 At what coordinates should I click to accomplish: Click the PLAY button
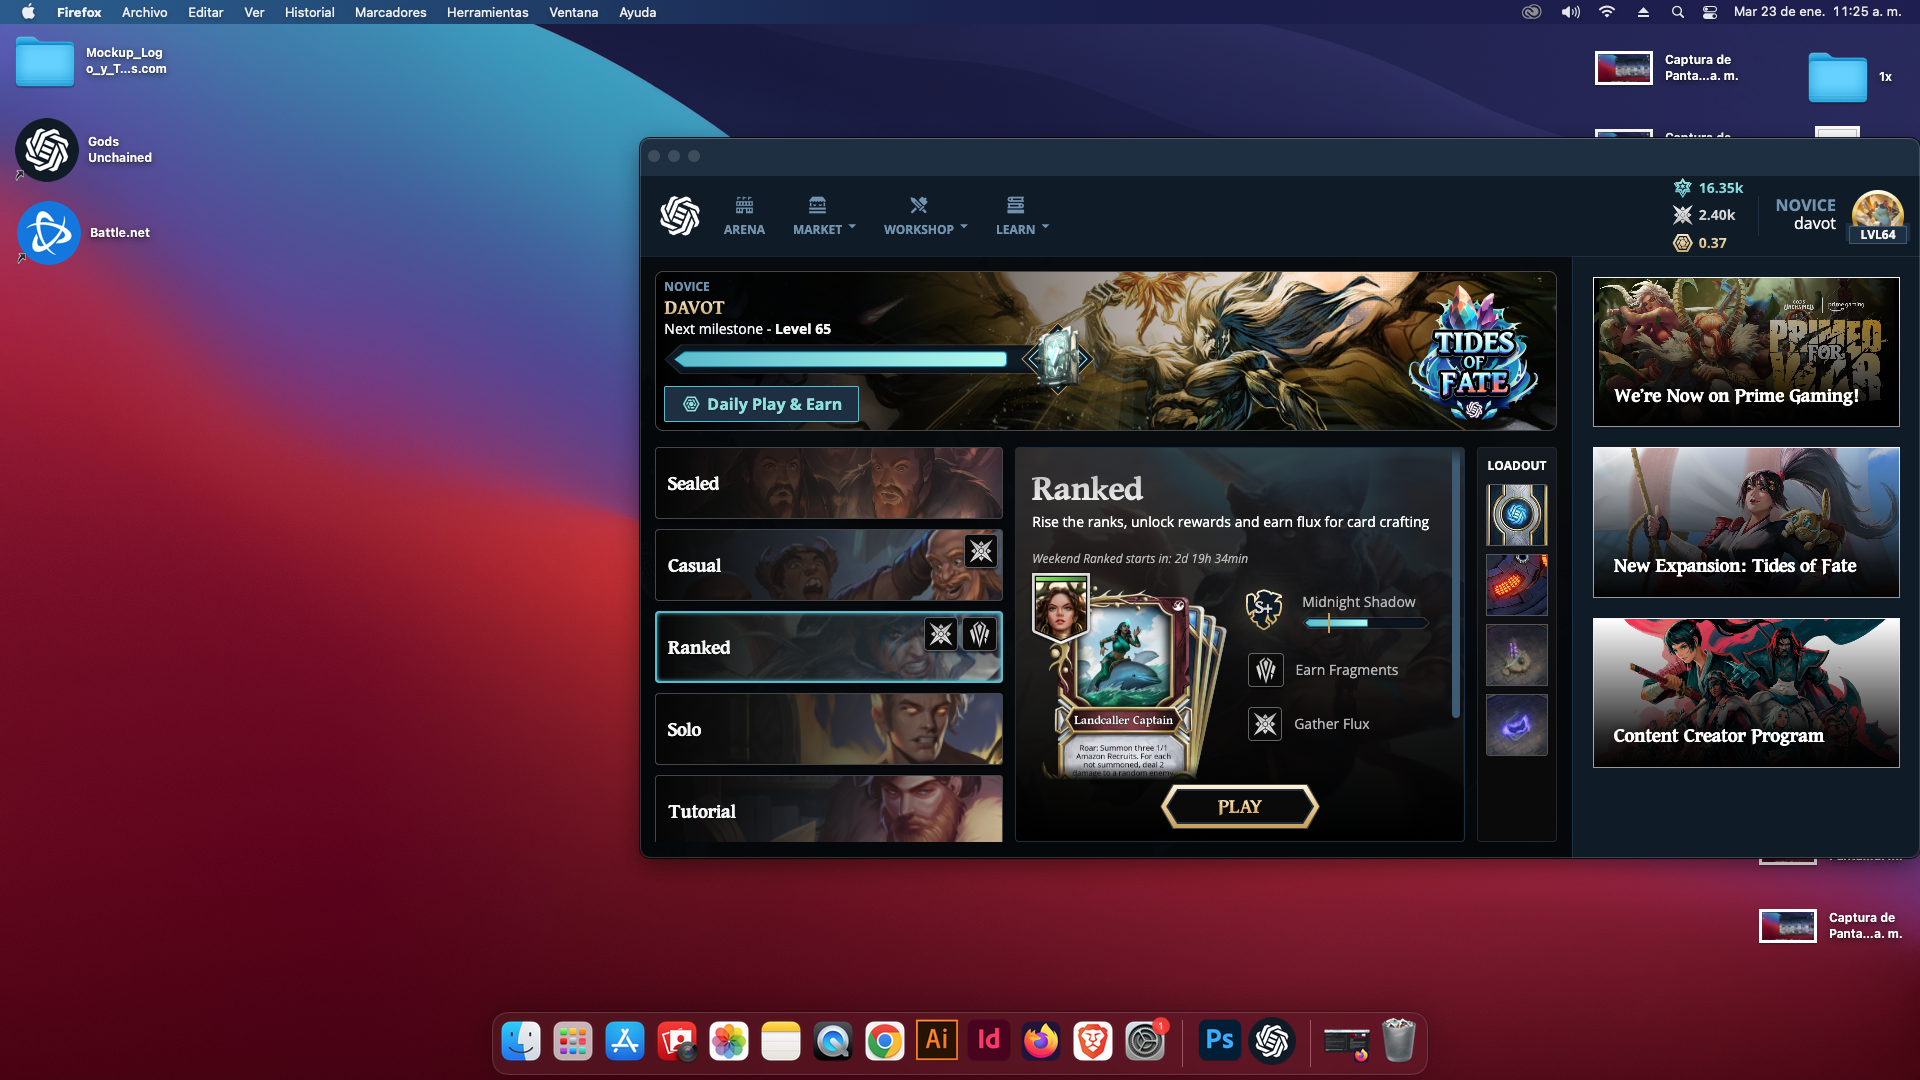pyautogui.click(x=1239, y=807)
